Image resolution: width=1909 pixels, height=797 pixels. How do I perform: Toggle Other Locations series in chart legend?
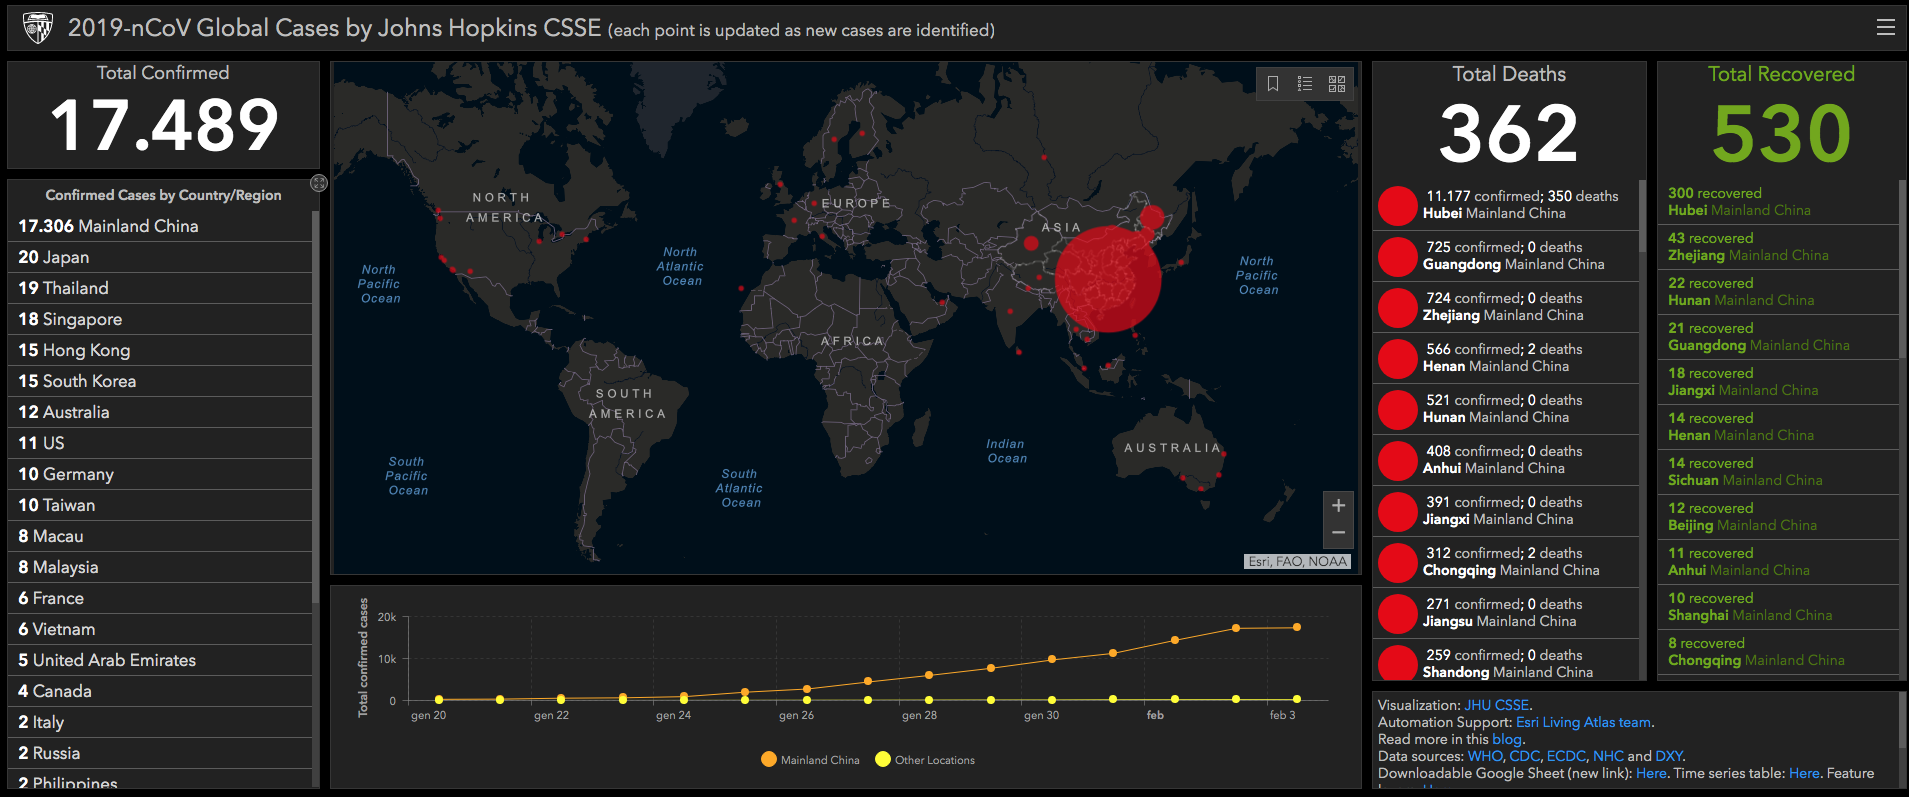(x=925, y=760)
